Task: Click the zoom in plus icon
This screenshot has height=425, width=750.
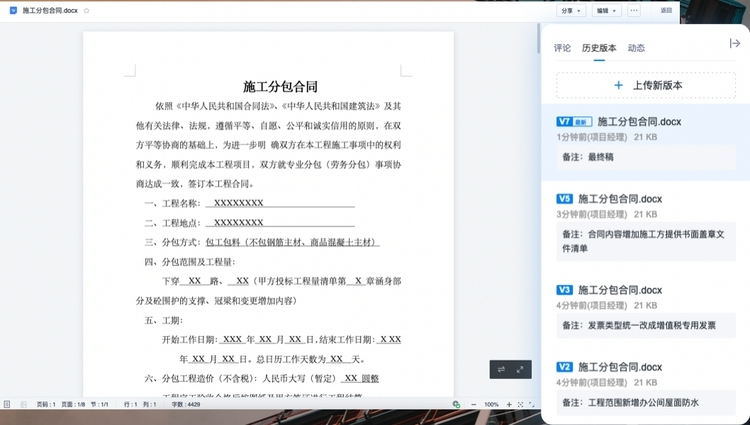Action: (x=511, y=404)
